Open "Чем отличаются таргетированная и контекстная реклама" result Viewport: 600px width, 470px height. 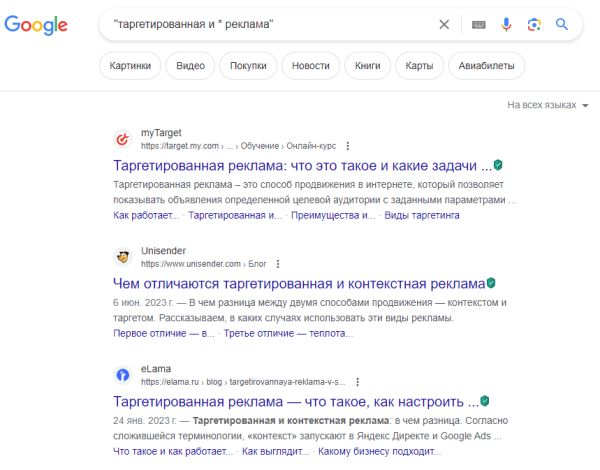click(298, 283)
